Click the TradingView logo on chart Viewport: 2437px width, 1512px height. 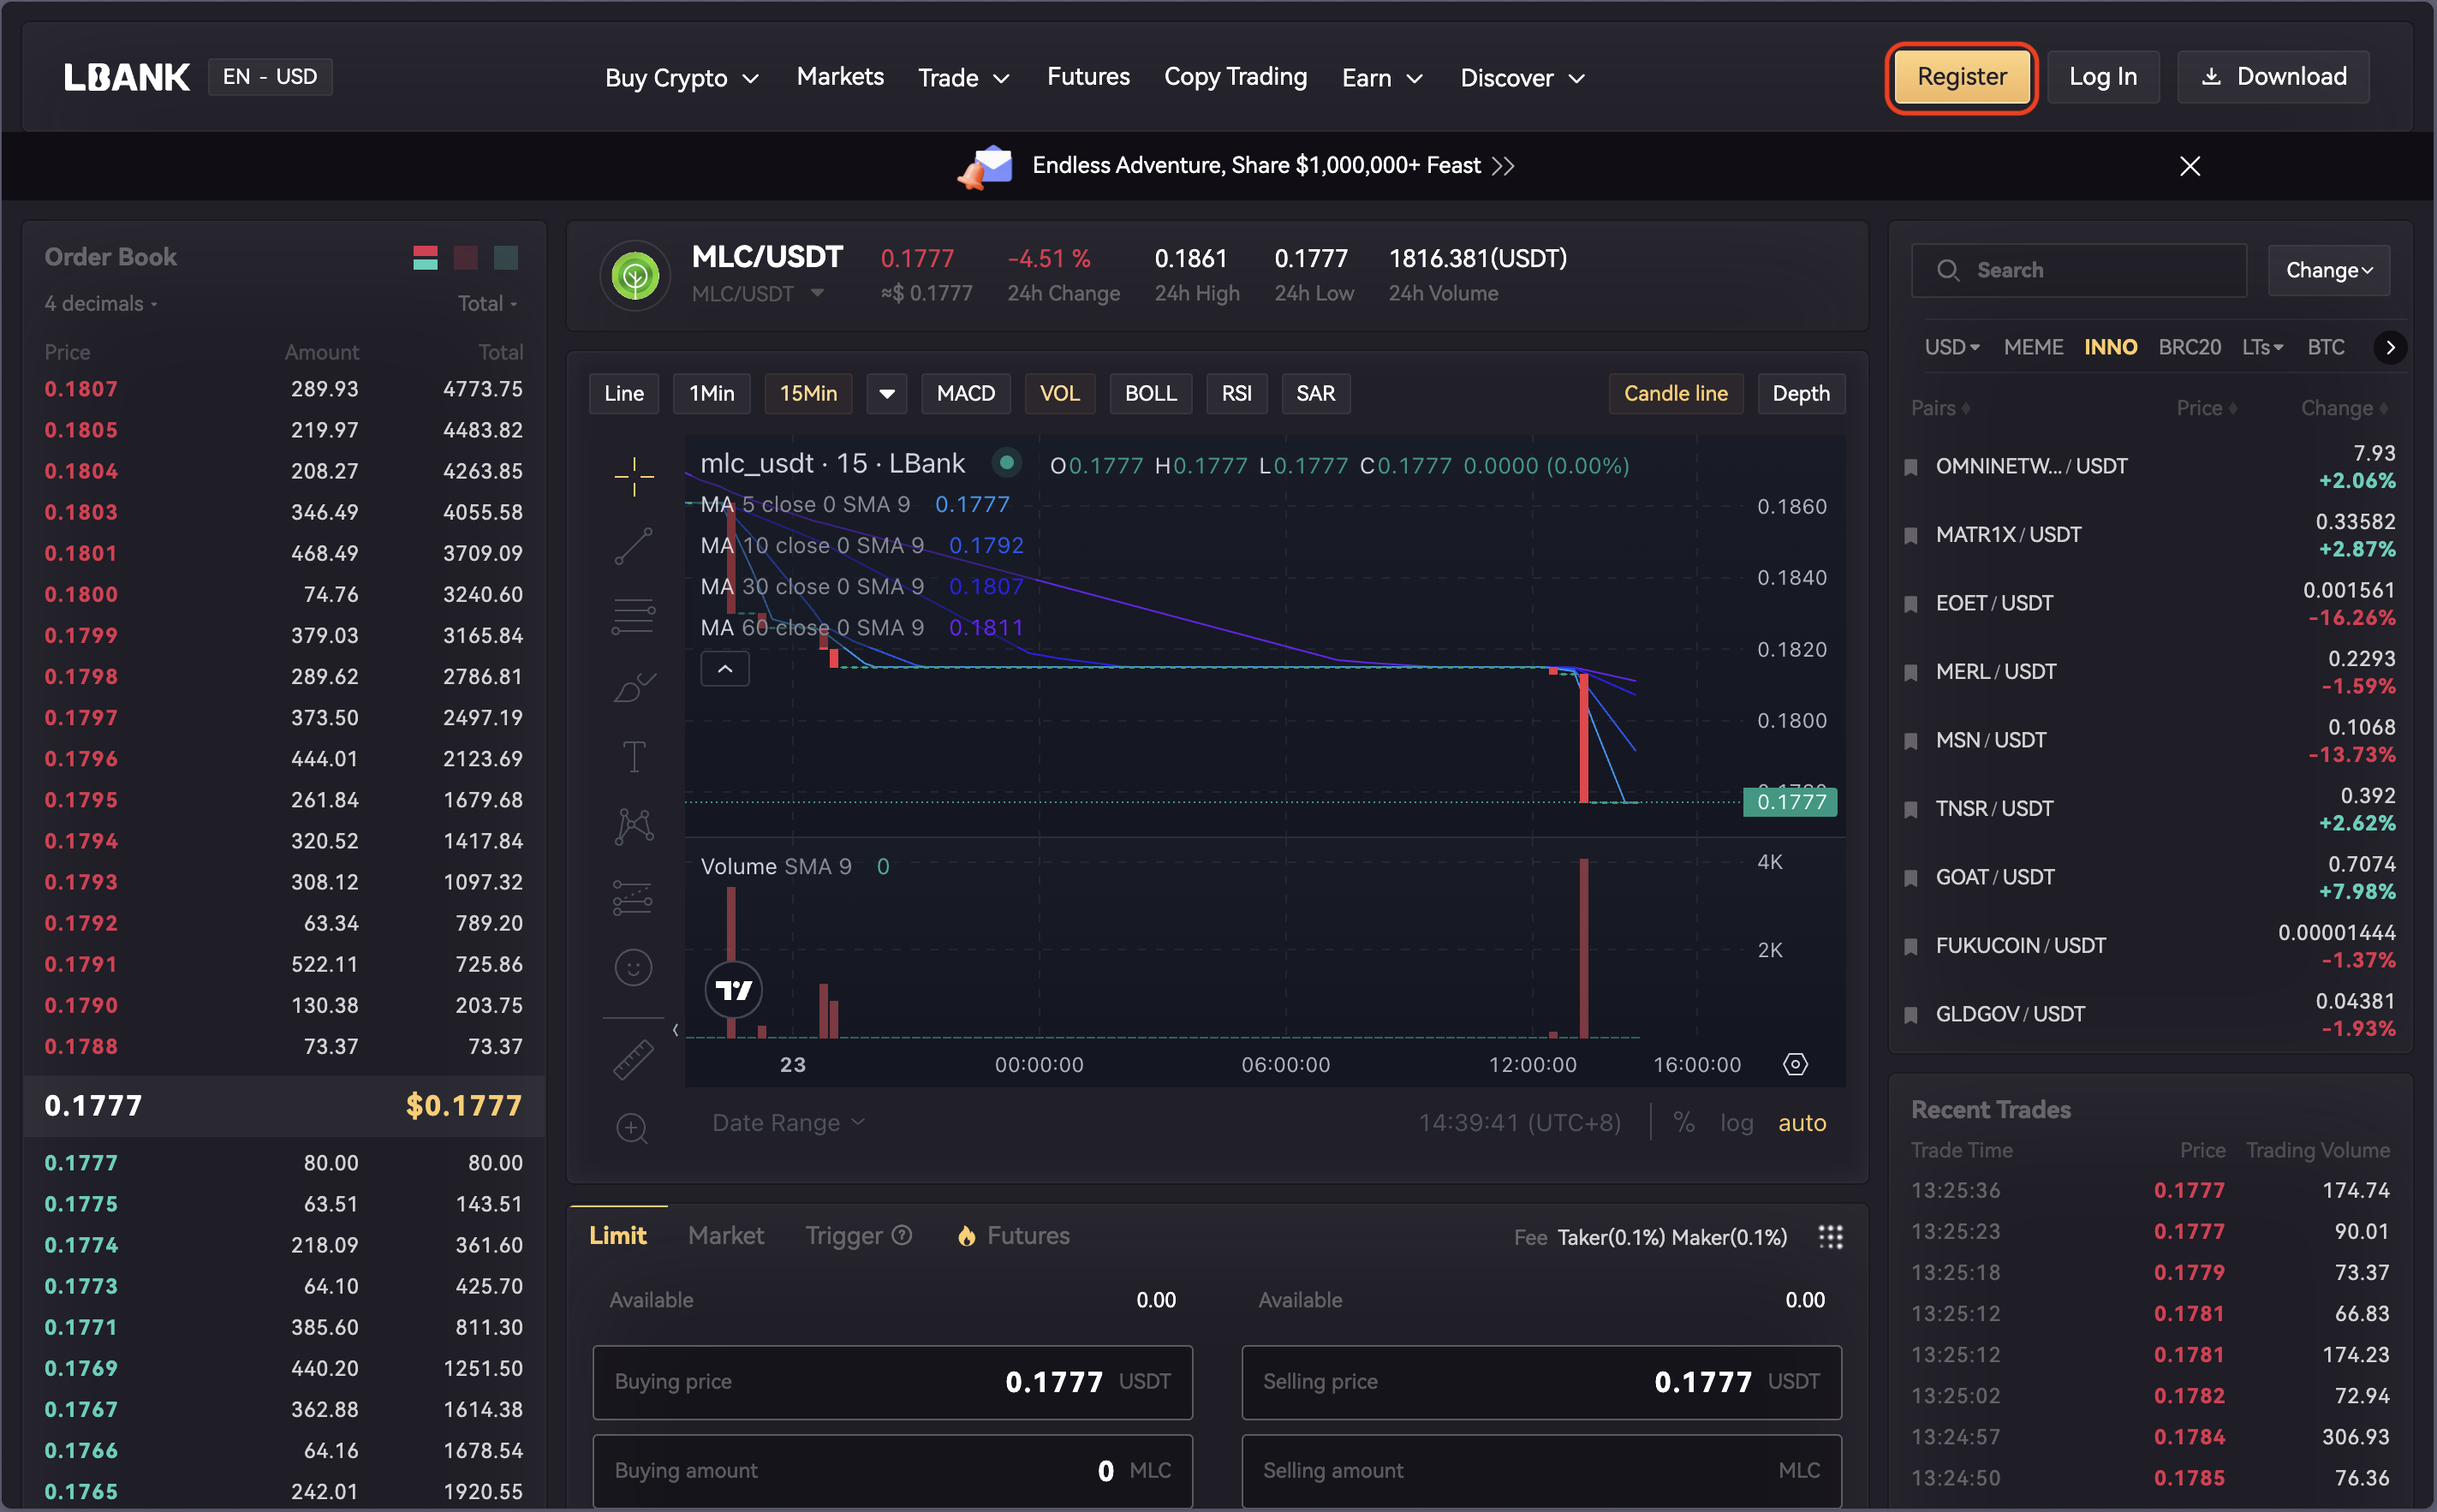[x=734, y=990]
